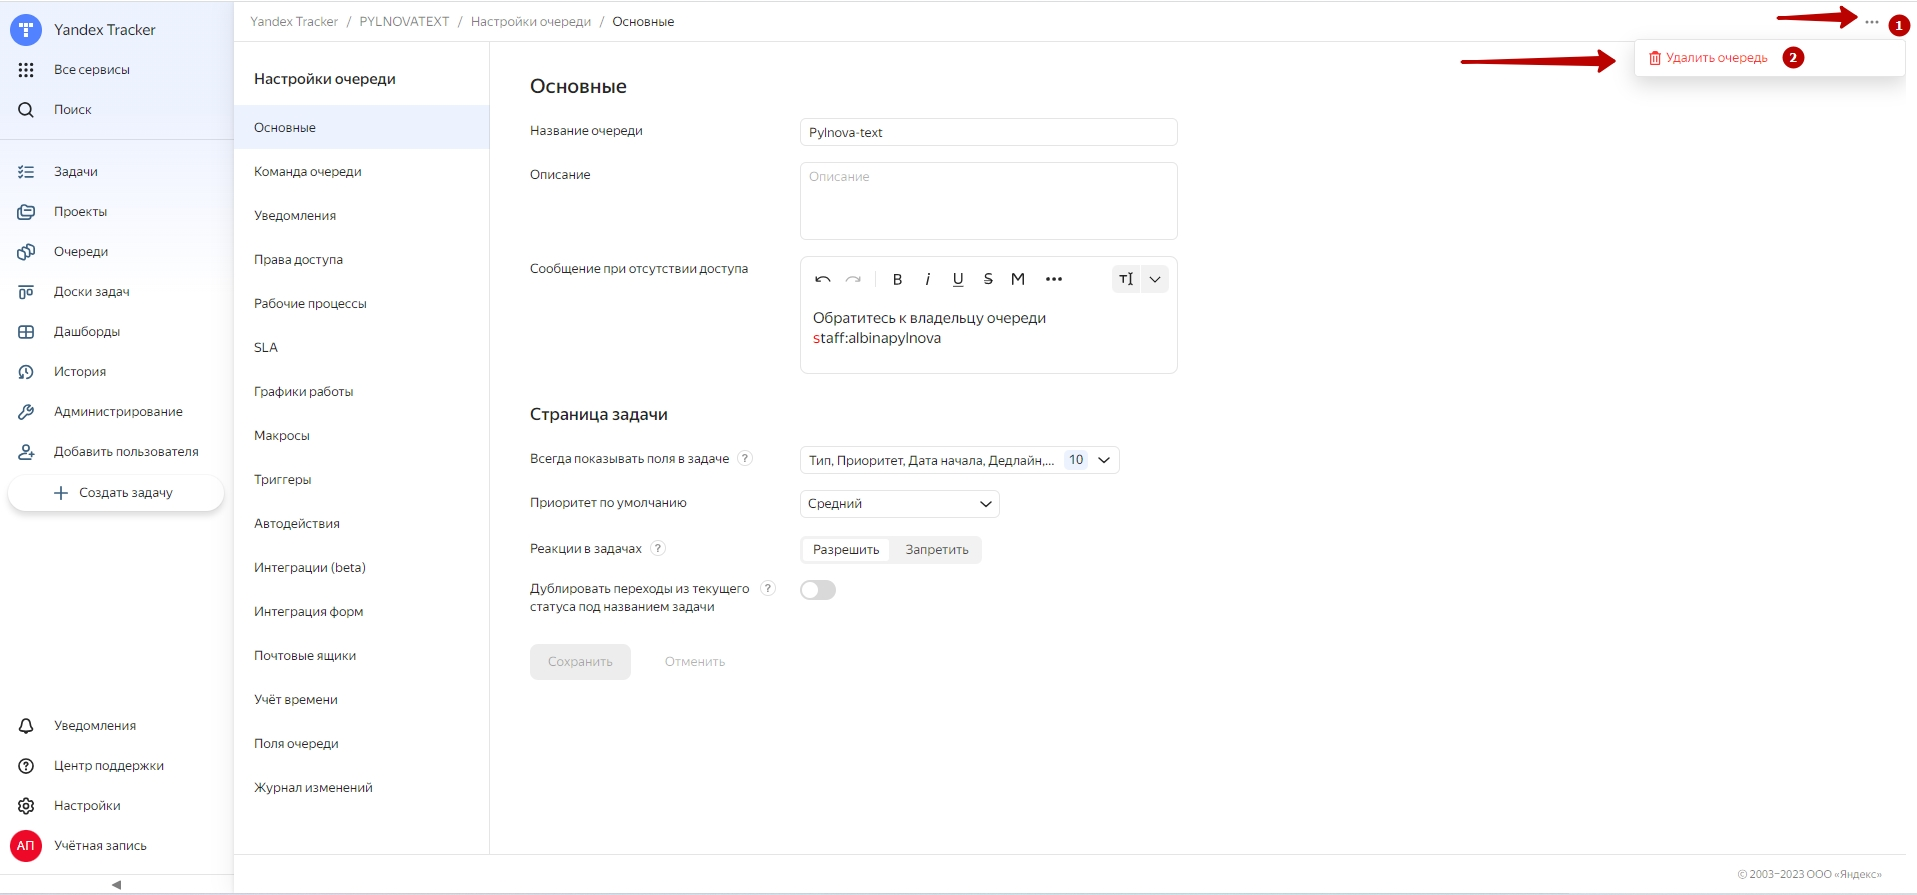1917x895 pixels.
Task: Open Почтовые ящики section
Action: pyautogui.click(x=362, y=656)
